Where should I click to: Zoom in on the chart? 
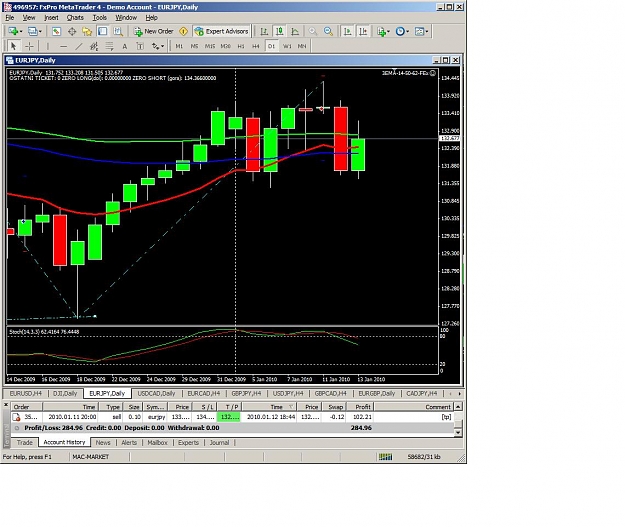point(313,31)
